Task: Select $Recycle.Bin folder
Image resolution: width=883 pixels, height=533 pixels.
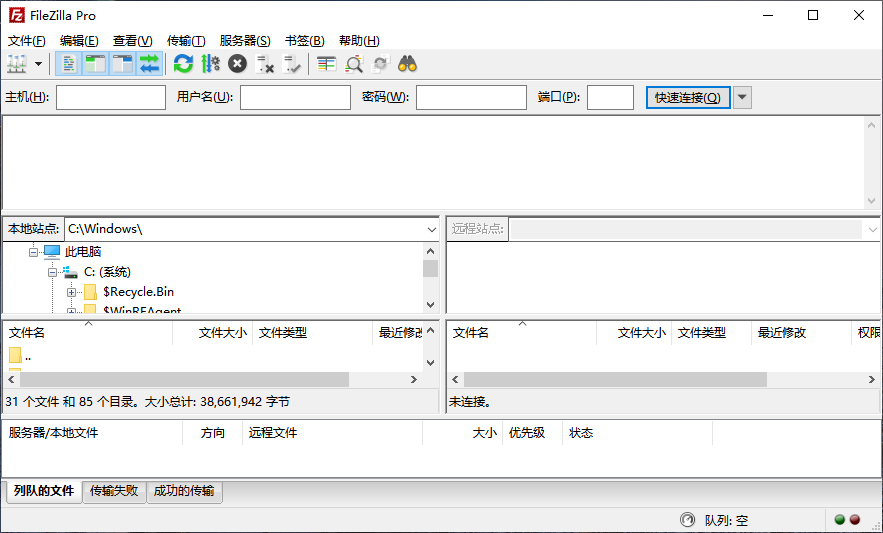Action: click(139, 292)
